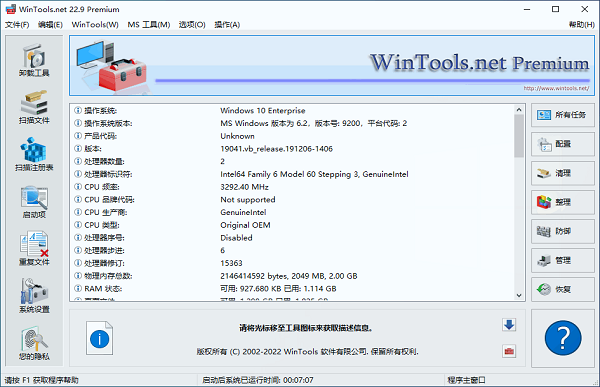Click the system info scrollbar up arrow

(x=519, y=110)
